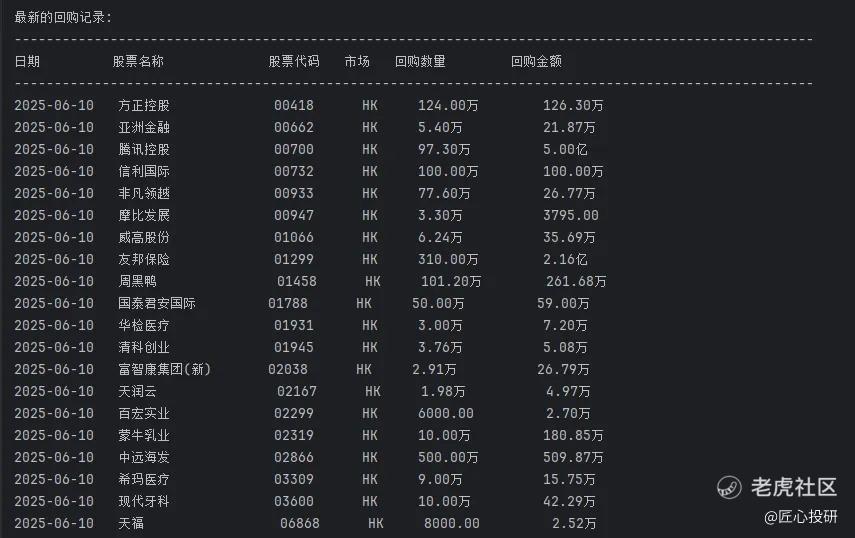Screen dimensions: 855x538
Task: Click the 回购数量 column header
Action: [420, 62]
